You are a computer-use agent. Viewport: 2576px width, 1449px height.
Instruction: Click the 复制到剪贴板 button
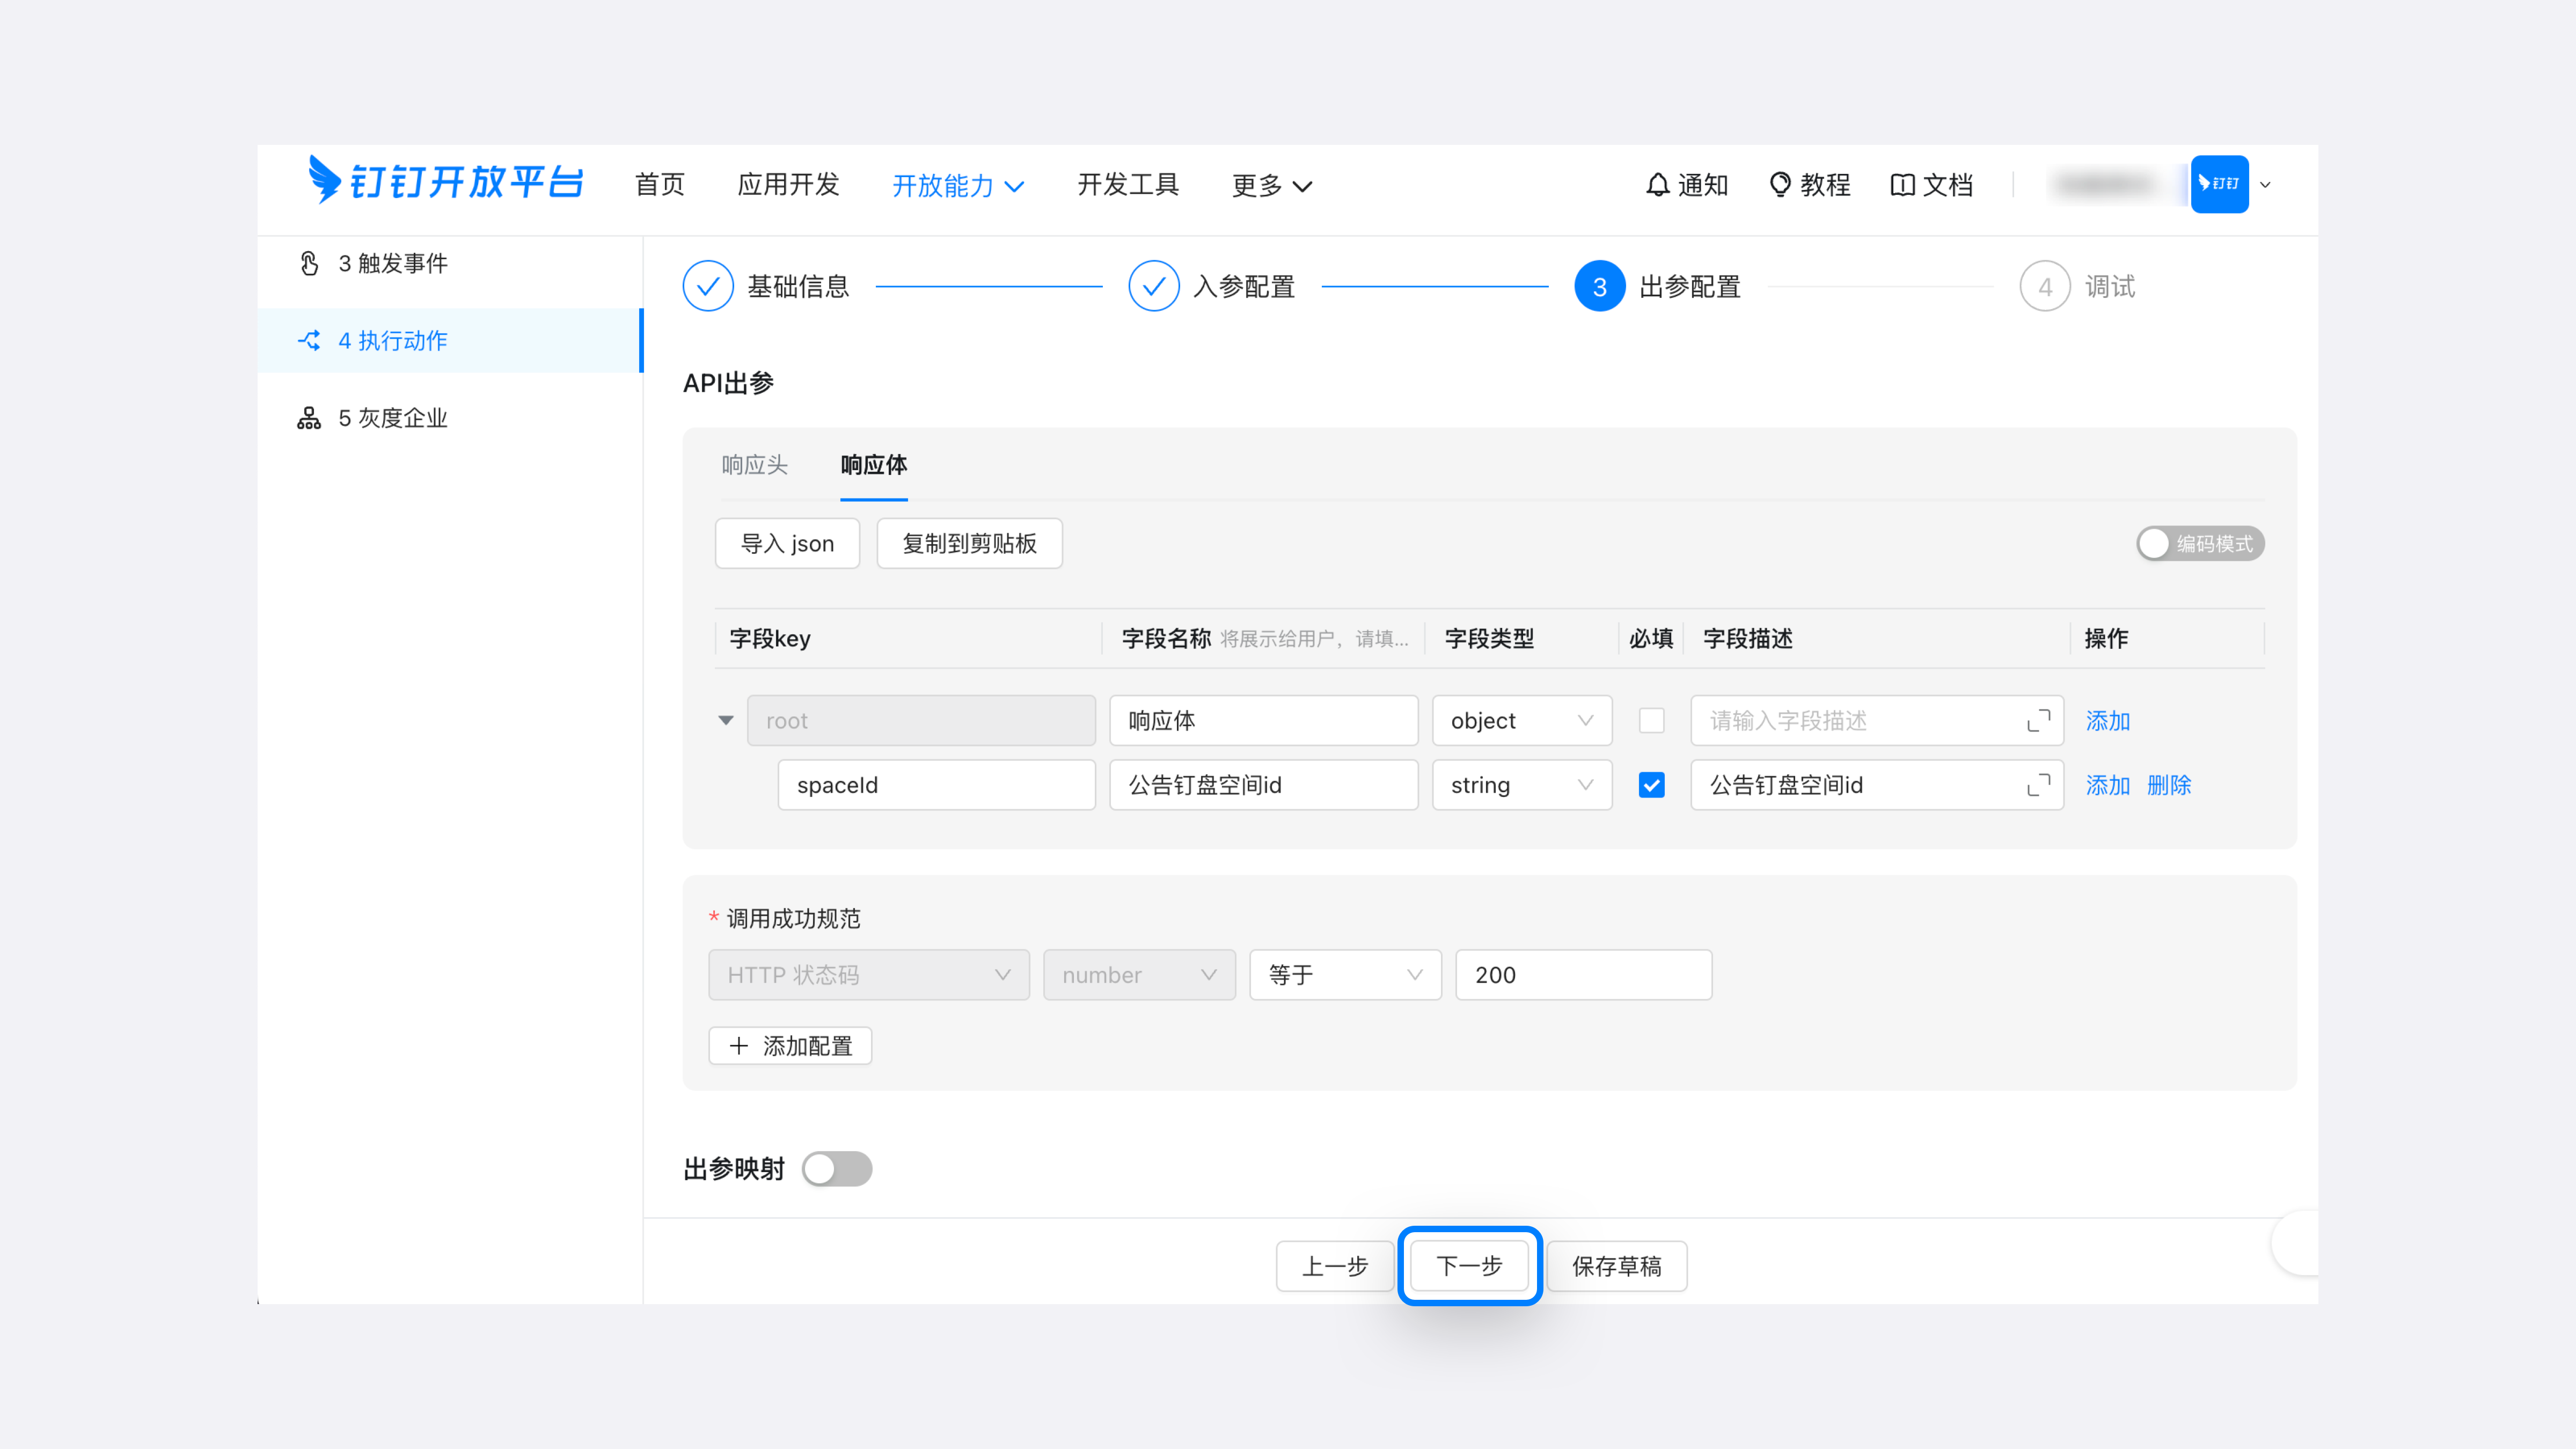969,543
